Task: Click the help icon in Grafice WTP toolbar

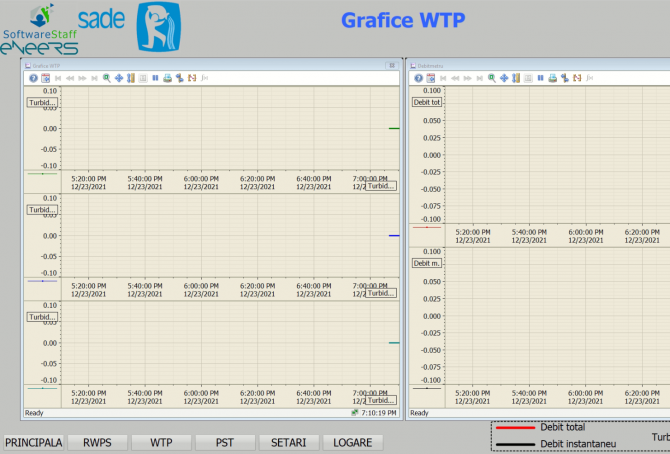Action: tap(33, 78)
